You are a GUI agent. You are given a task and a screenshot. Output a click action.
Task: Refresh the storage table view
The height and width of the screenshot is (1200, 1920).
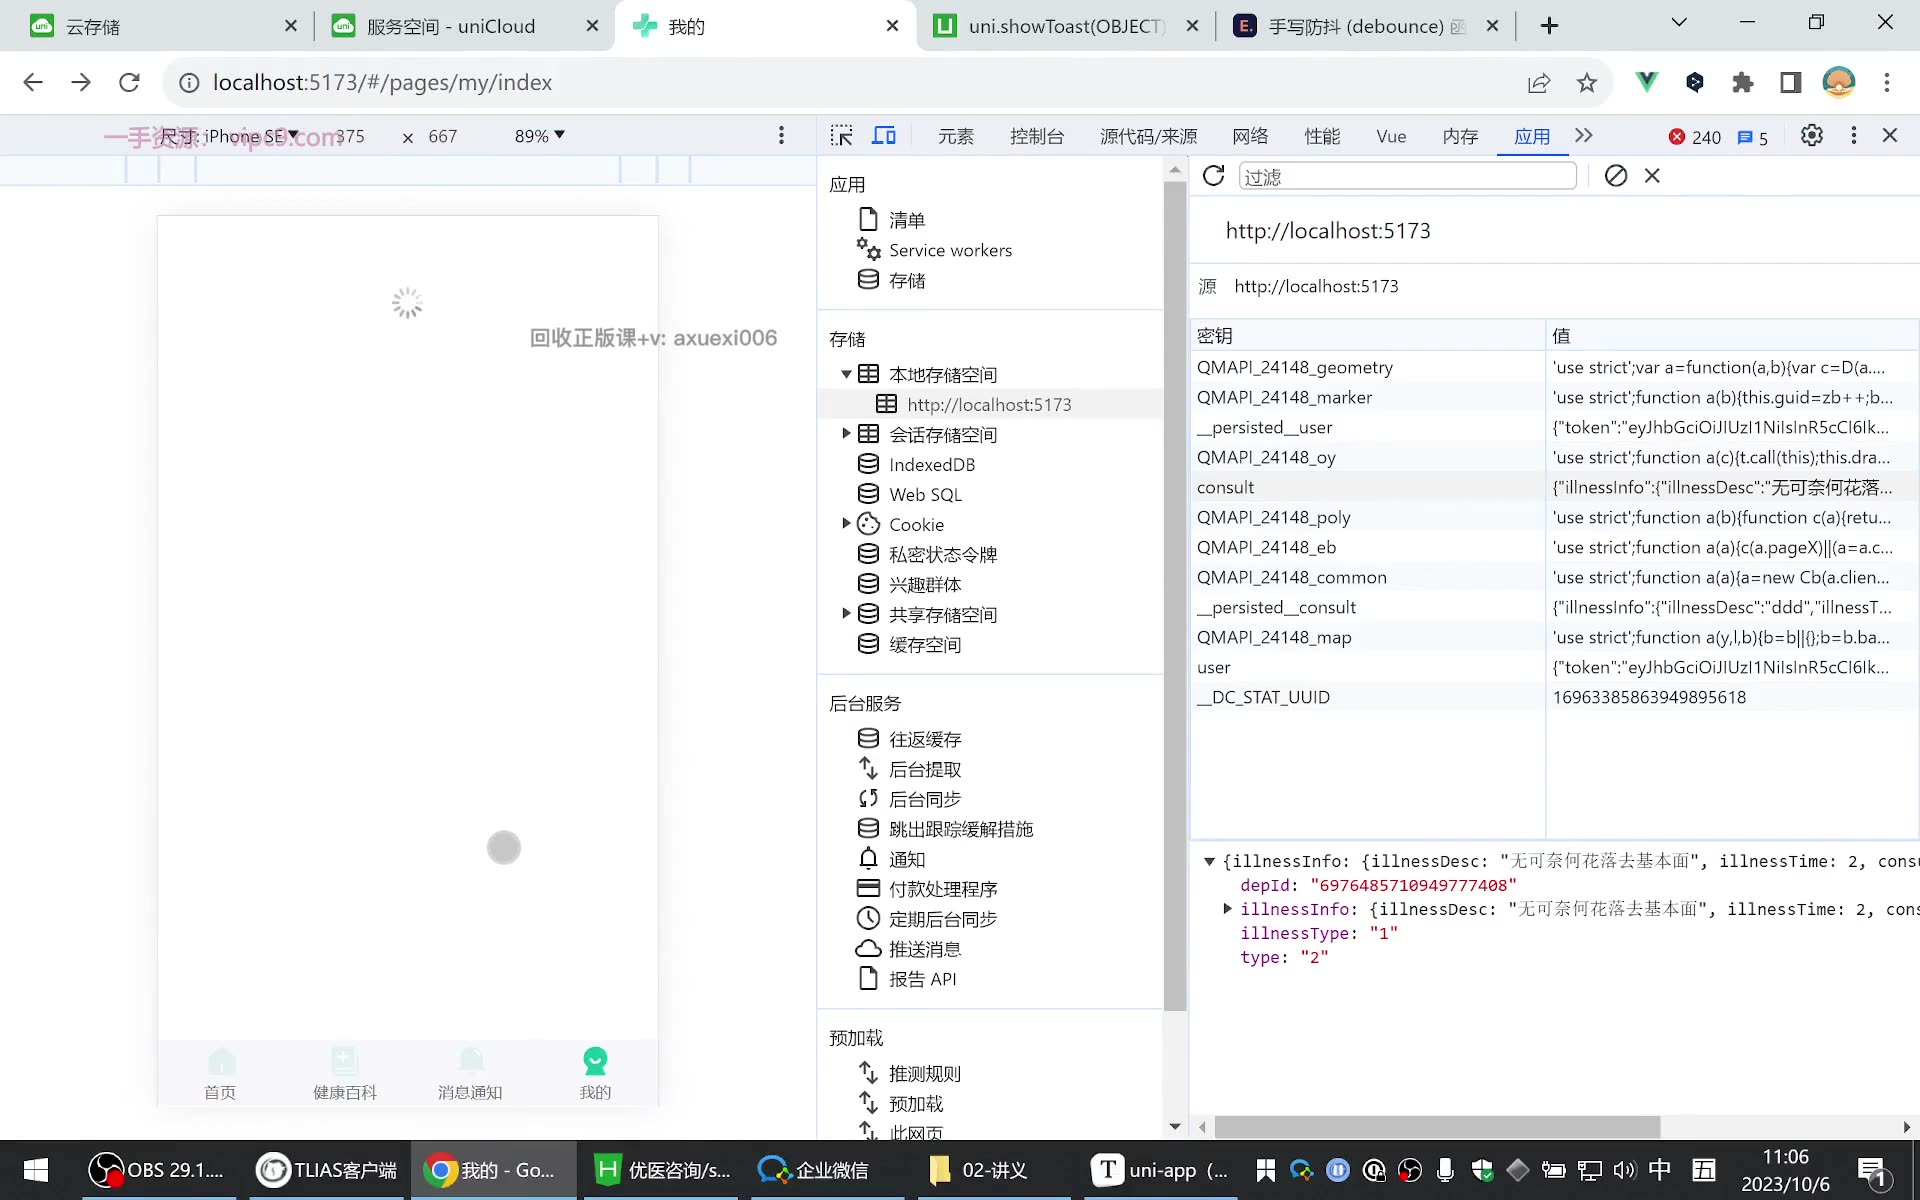point(1213,176)
